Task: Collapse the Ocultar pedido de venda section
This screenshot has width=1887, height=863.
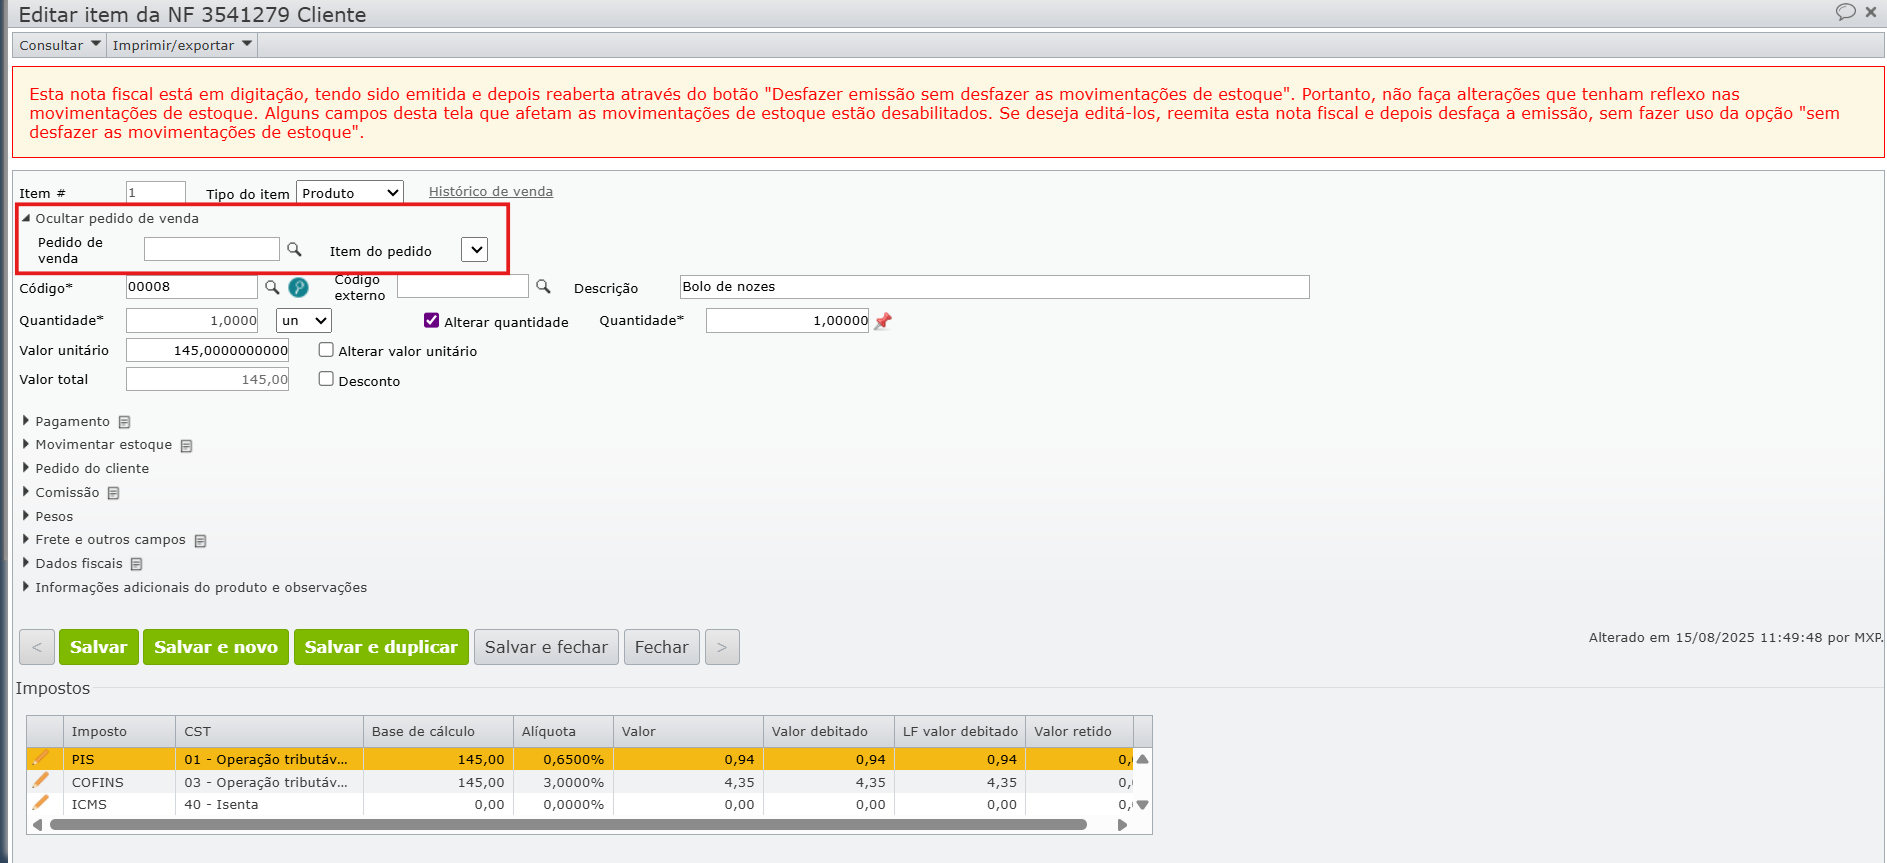Action: [x=110, y=218]
